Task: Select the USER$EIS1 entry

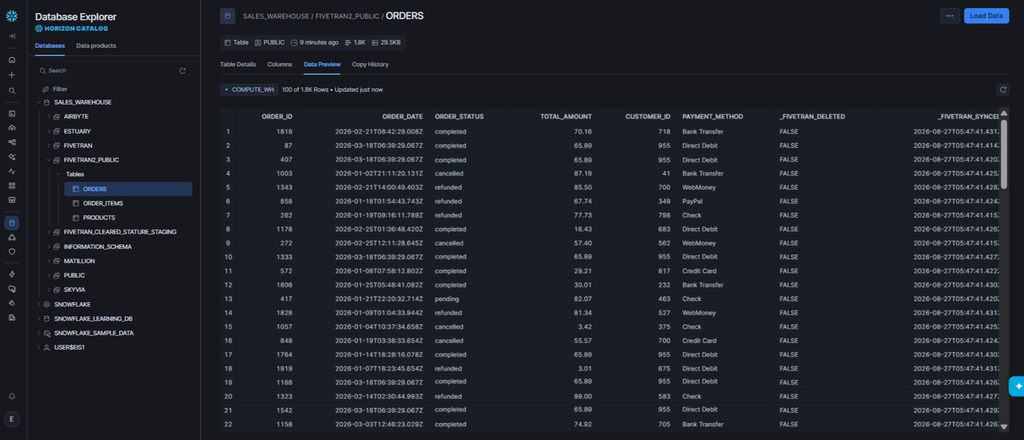Action: (70, 347)
